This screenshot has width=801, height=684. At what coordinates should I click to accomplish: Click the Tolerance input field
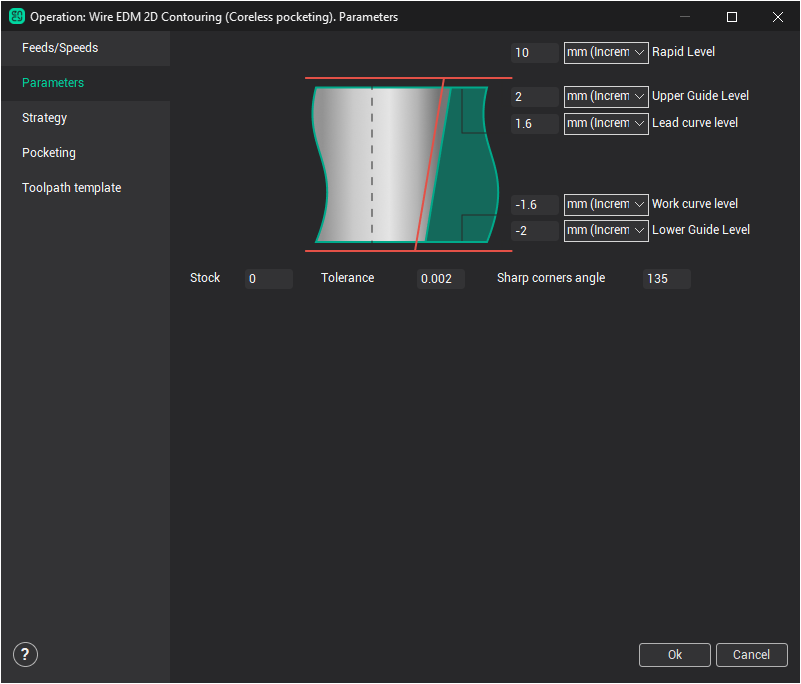(441, 279)
